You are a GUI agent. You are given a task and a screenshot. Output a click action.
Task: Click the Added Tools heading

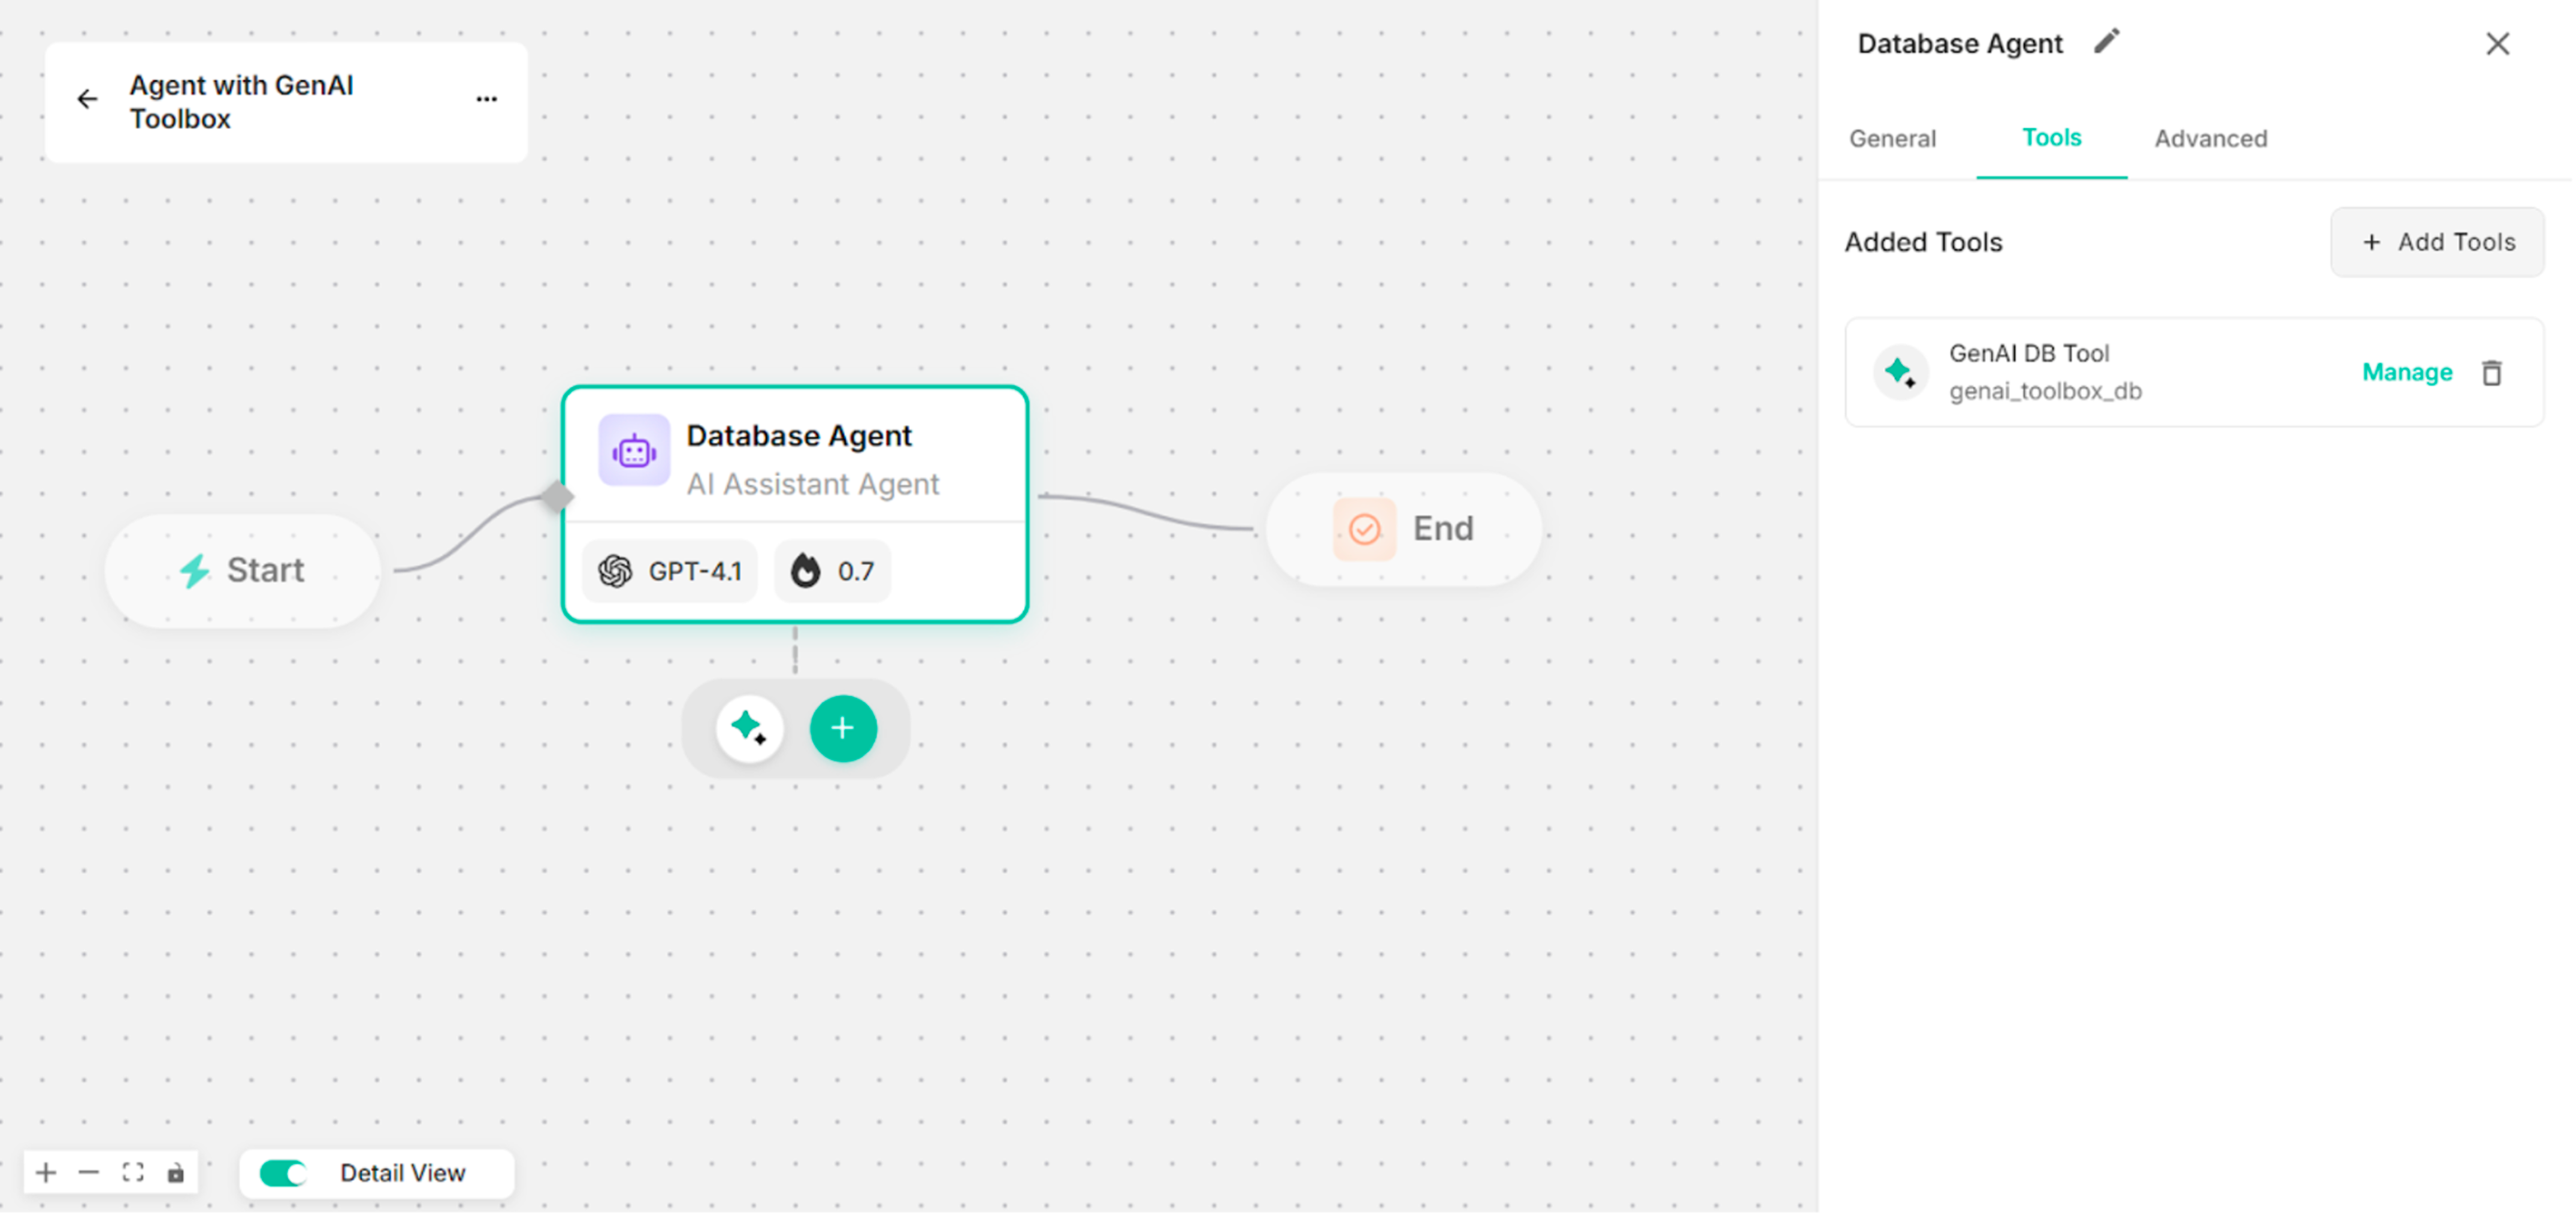click(1923, 242)
